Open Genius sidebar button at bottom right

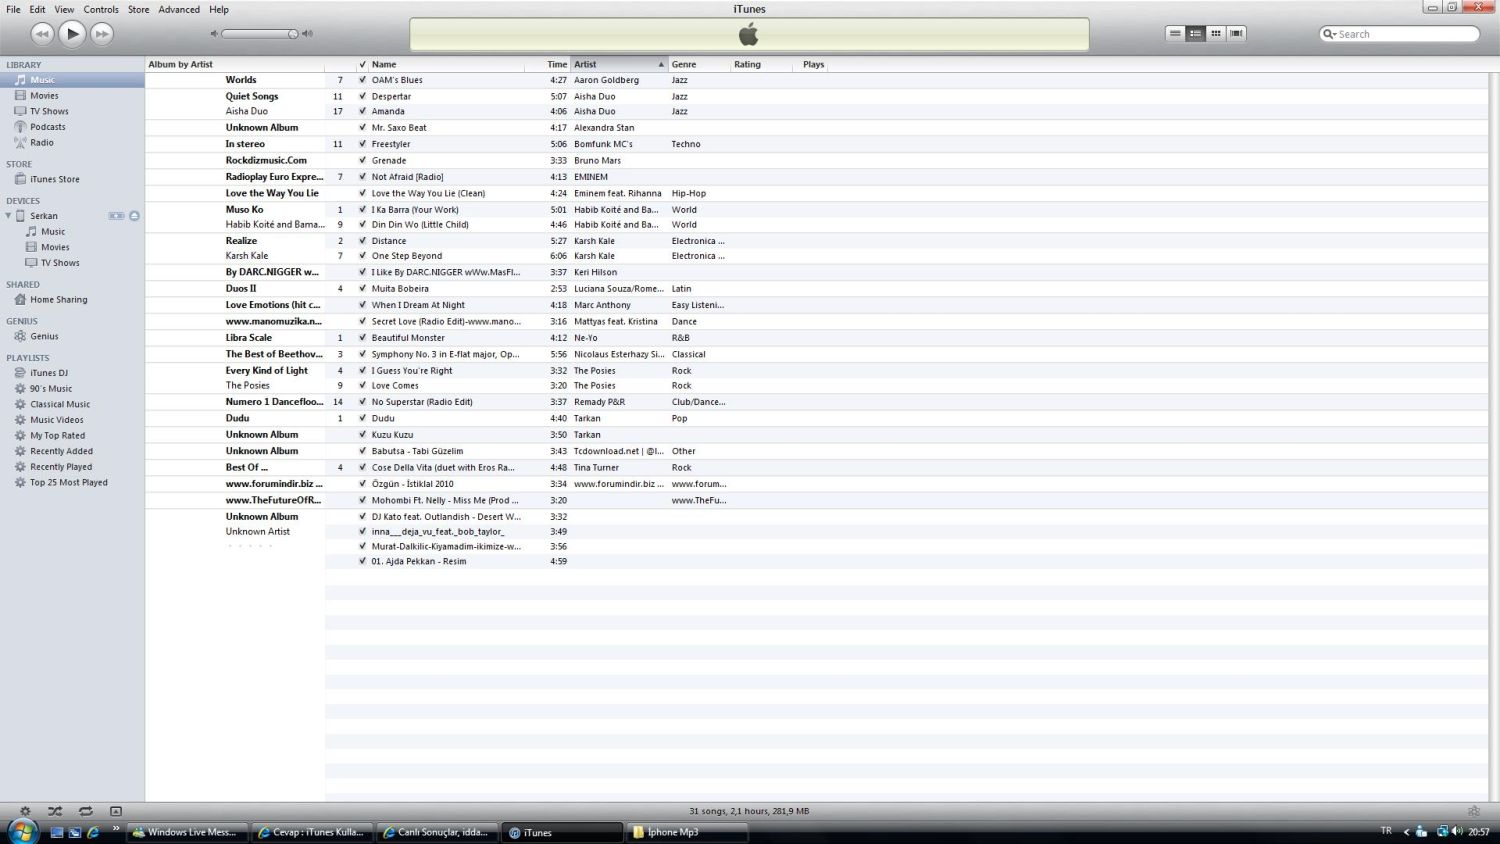tap(1473, 811)
